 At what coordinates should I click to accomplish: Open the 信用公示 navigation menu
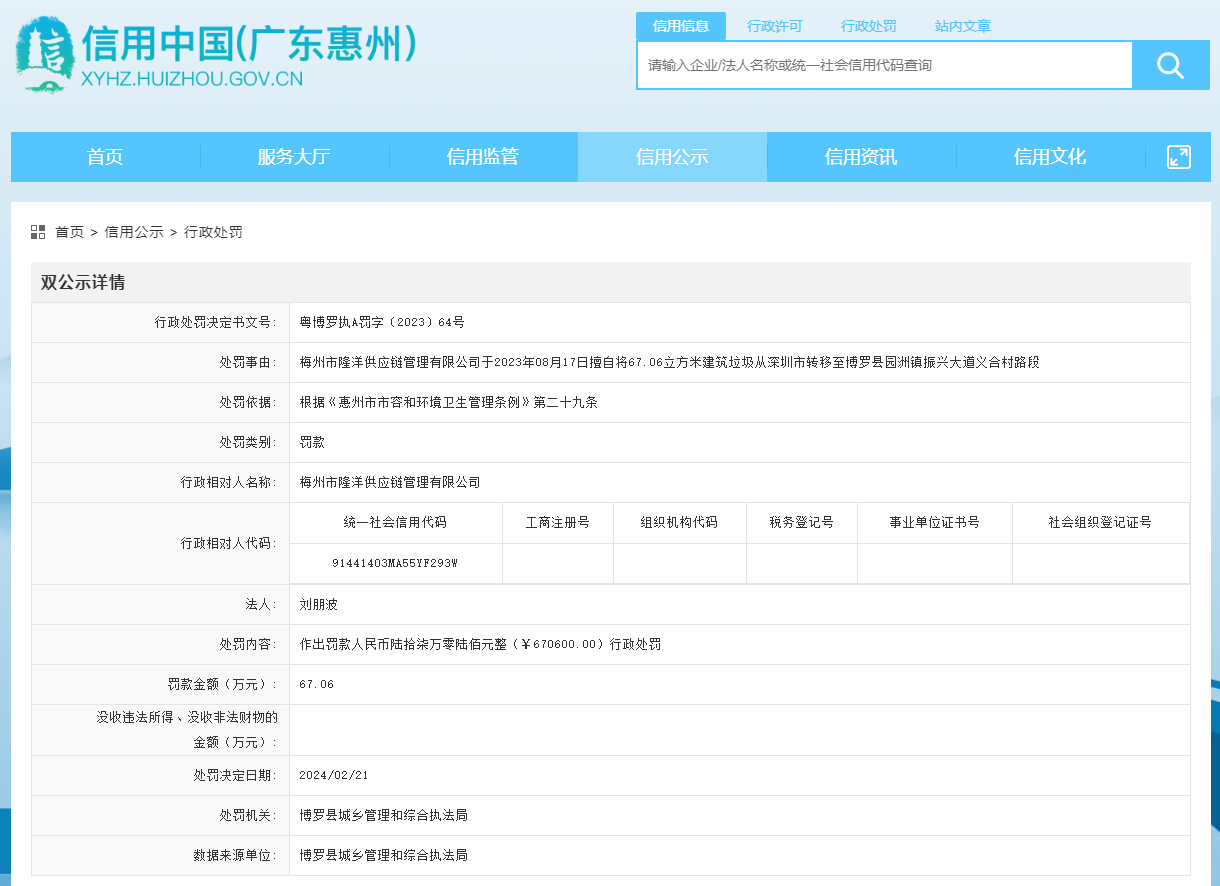(x=672, y=157)
